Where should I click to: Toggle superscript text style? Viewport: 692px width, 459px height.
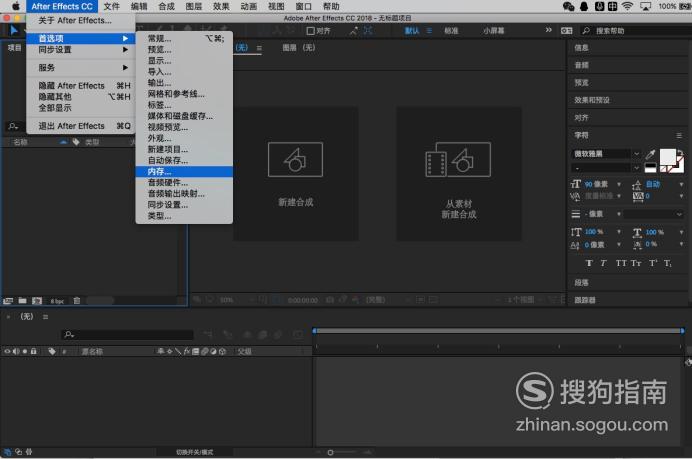653,263
